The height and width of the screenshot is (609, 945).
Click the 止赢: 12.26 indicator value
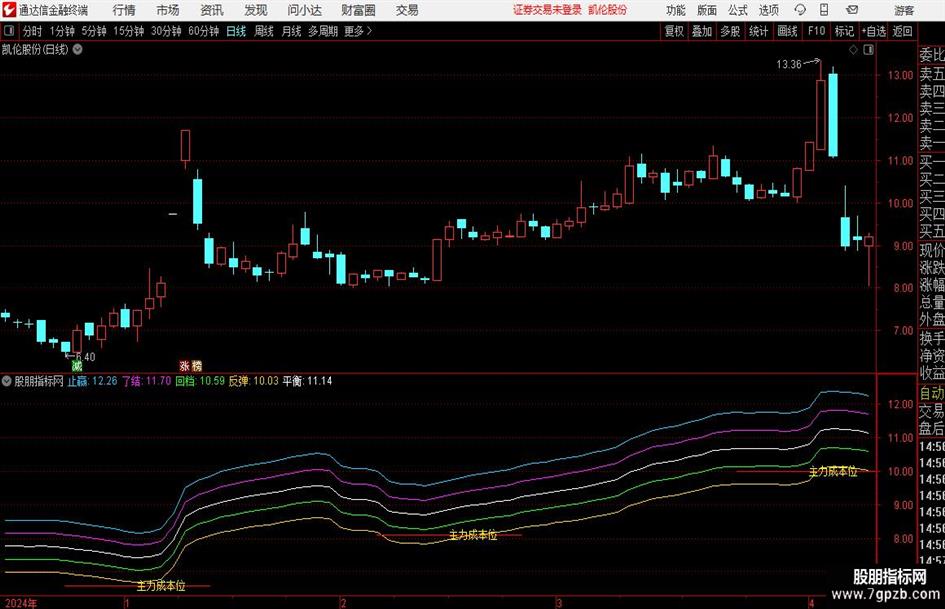click(x=92, y=381)
